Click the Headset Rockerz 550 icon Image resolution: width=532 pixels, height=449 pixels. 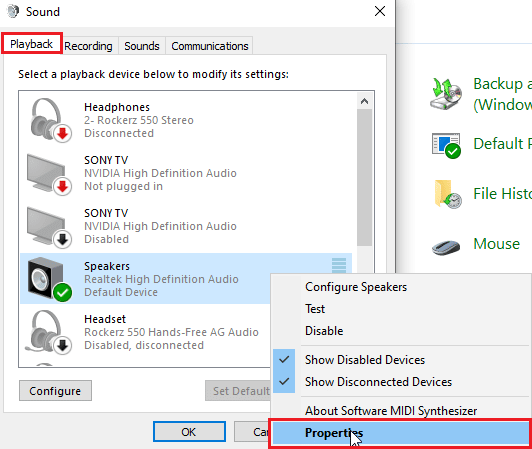pyautogui.click(x=49, y=333)
